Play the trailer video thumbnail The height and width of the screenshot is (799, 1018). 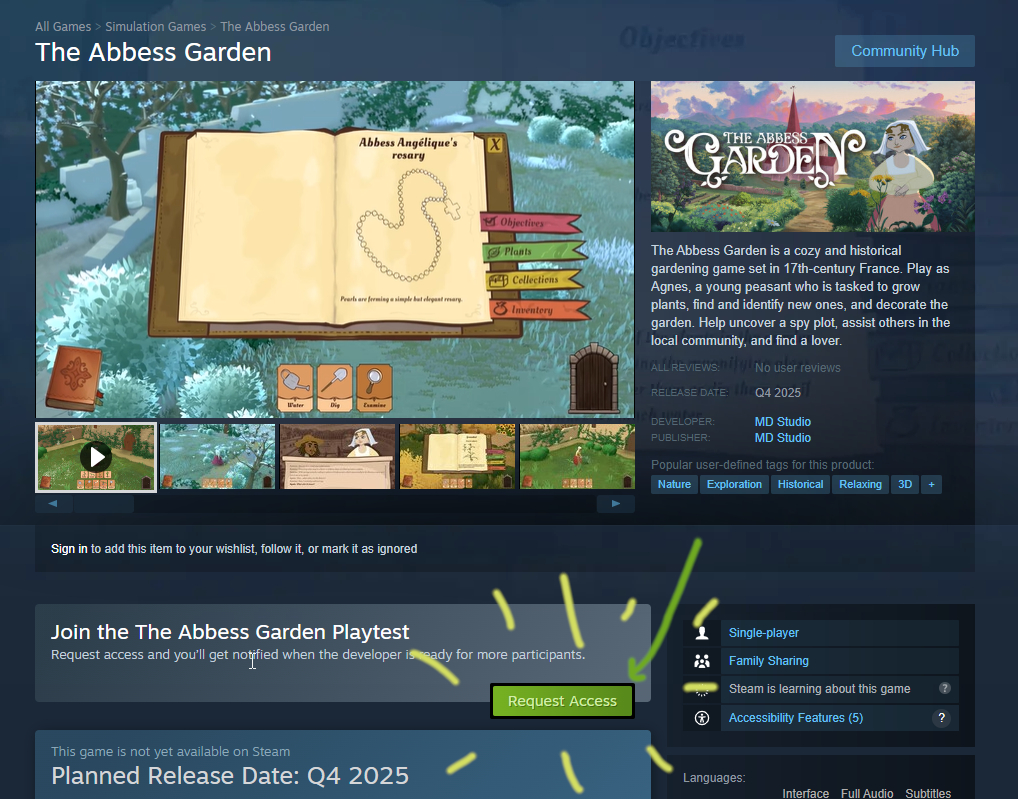(x=96, y=457)
